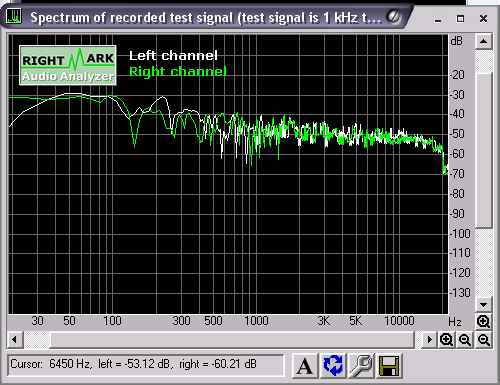The height and width of the screenshot is (385, 500).
Task: Click the right arrow of frequency scrollbar
Action: [x=429, y=340]
